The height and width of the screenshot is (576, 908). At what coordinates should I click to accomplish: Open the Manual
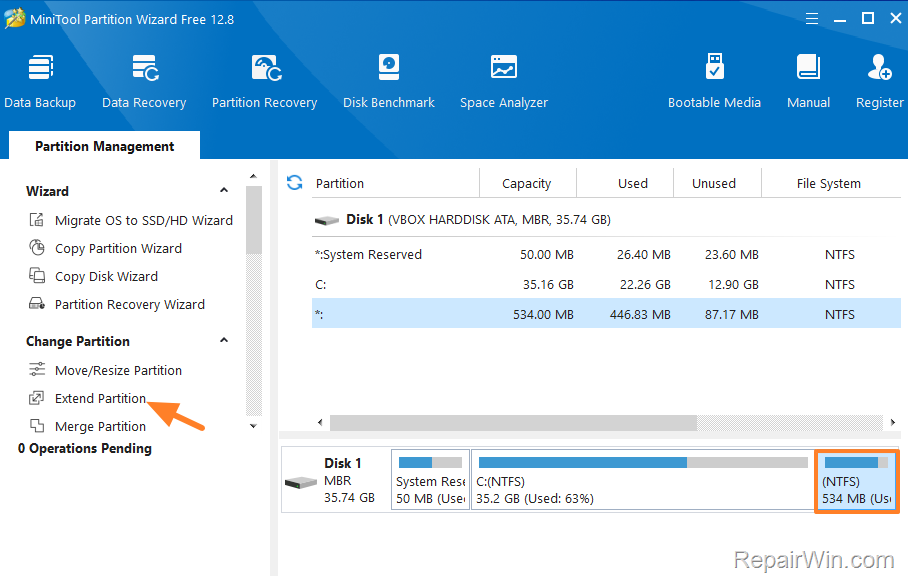(x=808, y=81)
